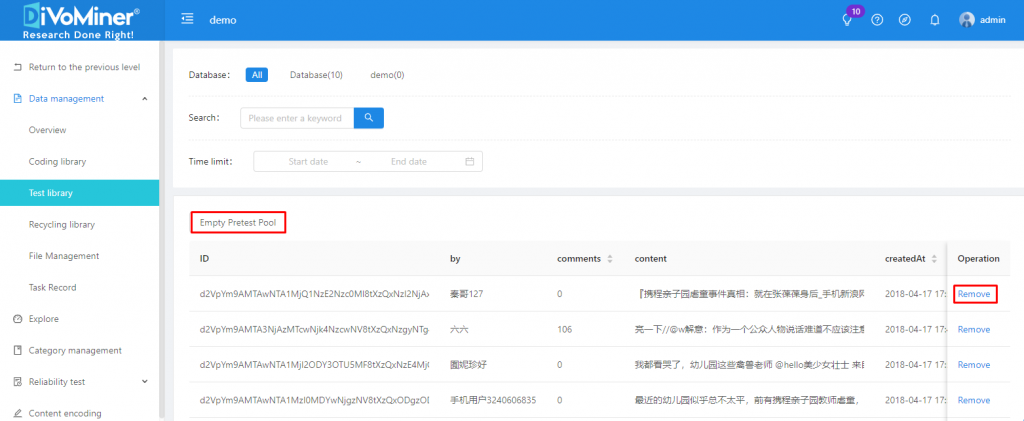Remove the first row entry by 秦哥127
The image size is (1024, 421).
[973, 294]
